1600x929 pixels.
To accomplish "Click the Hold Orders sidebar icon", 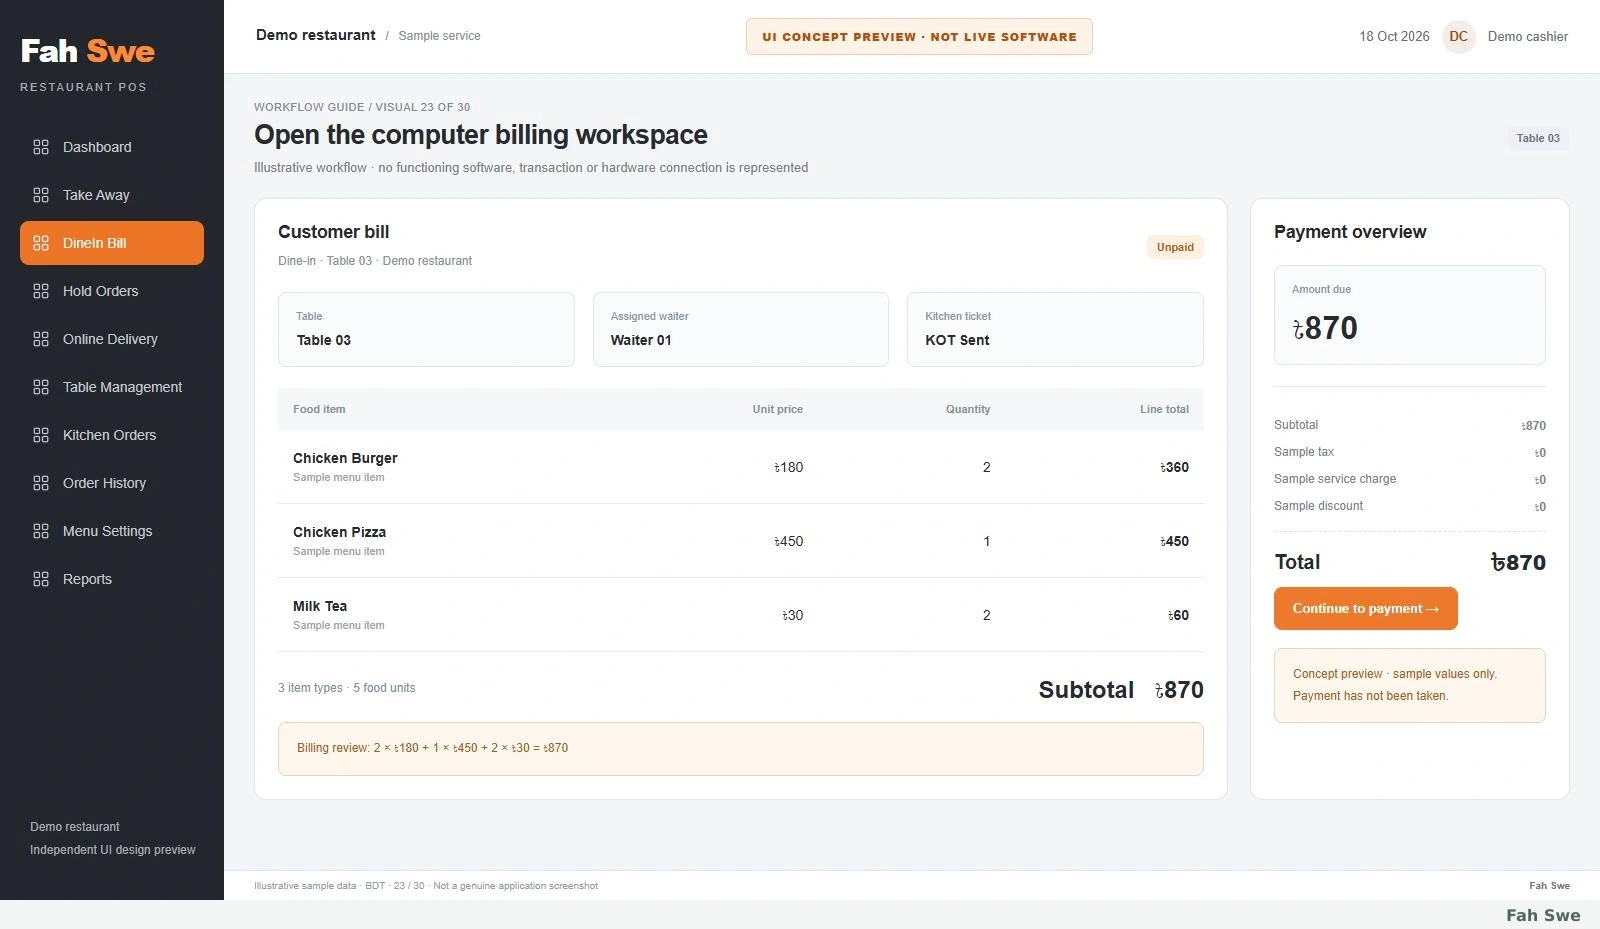I will coord(41,291).
